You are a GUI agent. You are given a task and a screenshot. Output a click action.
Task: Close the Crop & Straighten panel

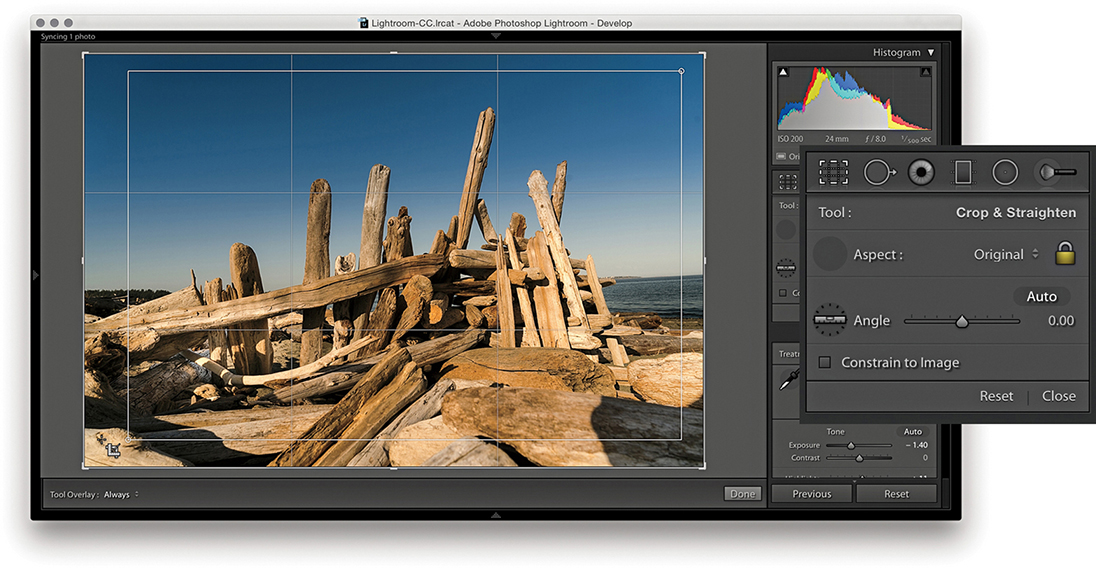1059,396
